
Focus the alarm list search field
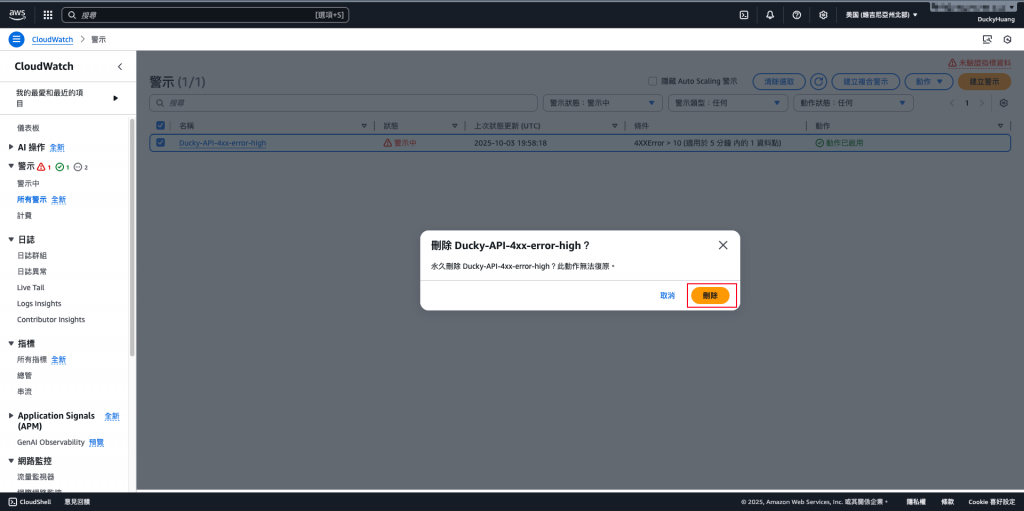(344, 103)
